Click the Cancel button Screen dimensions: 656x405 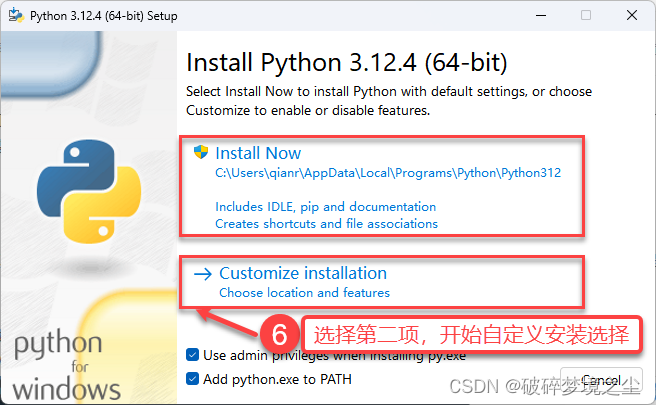click(x=601, y=380)
